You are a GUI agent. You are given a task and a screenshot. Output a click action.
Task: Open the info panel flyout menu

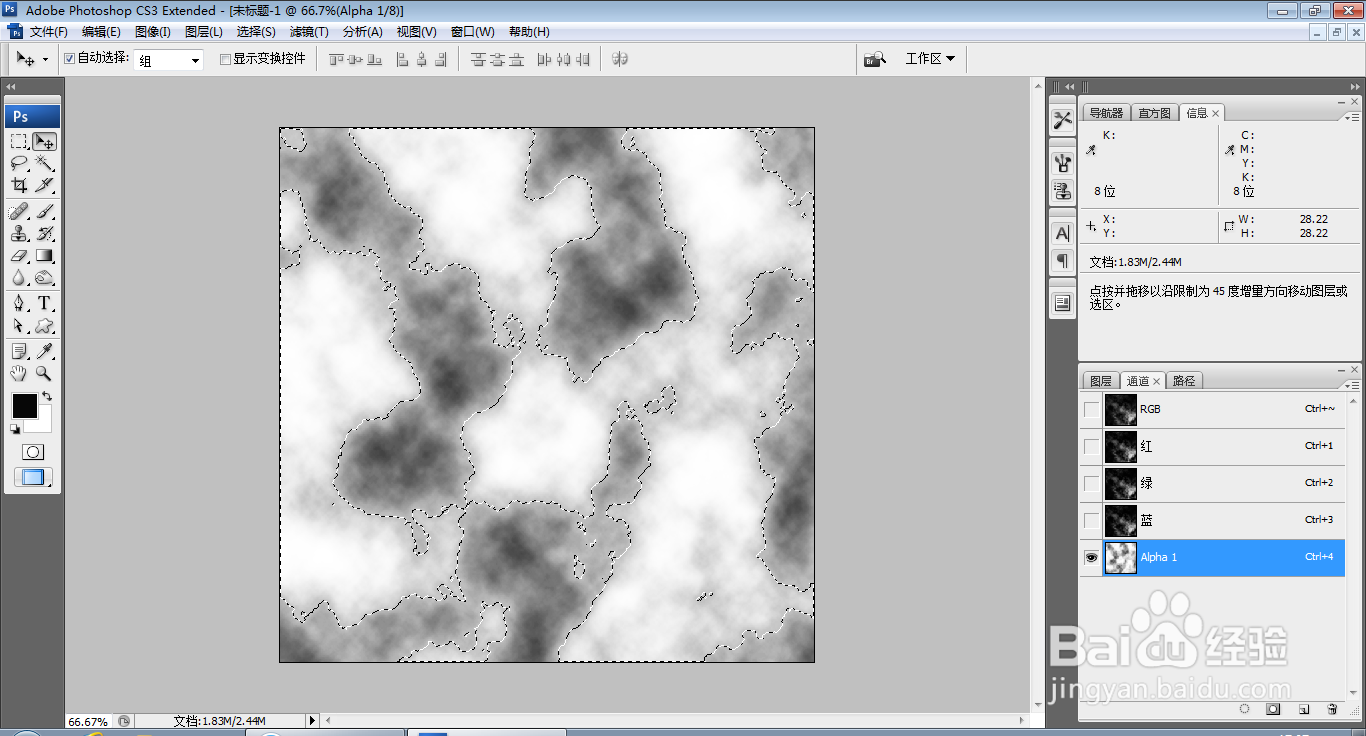pos(1352,116)
